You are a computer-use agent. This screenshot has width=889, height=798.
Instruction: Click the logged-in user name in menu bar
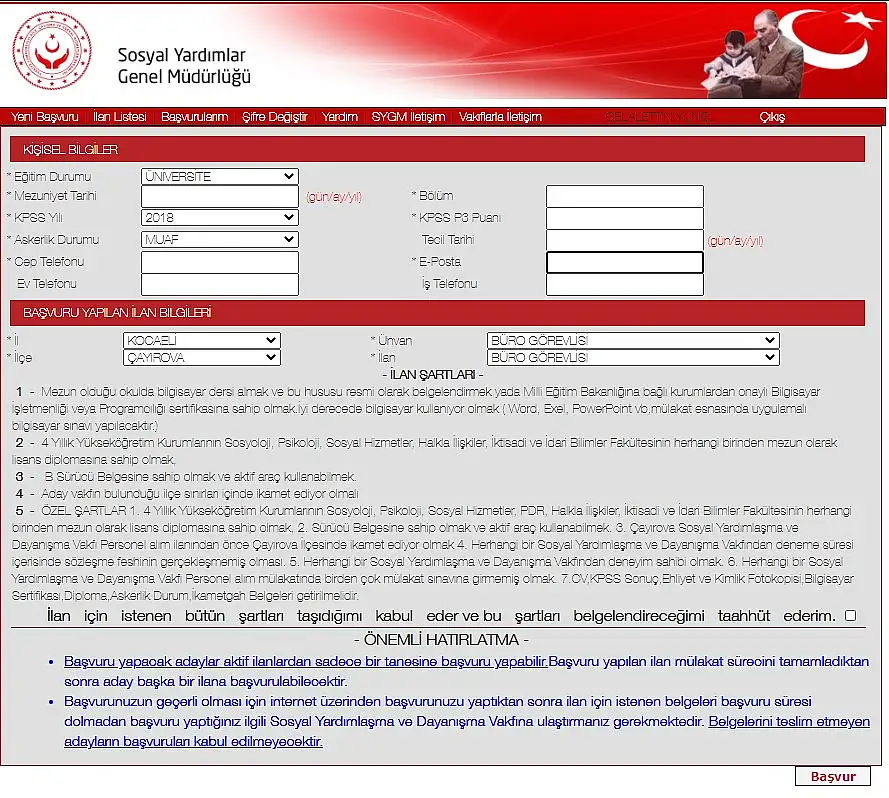(x=658, y=117)
